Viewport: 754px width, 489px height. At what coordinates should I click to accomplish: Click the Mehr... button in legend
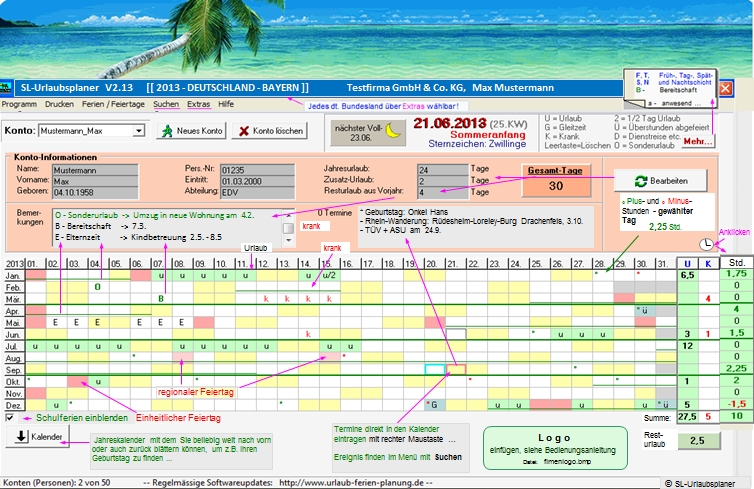(x=697, y=141)
